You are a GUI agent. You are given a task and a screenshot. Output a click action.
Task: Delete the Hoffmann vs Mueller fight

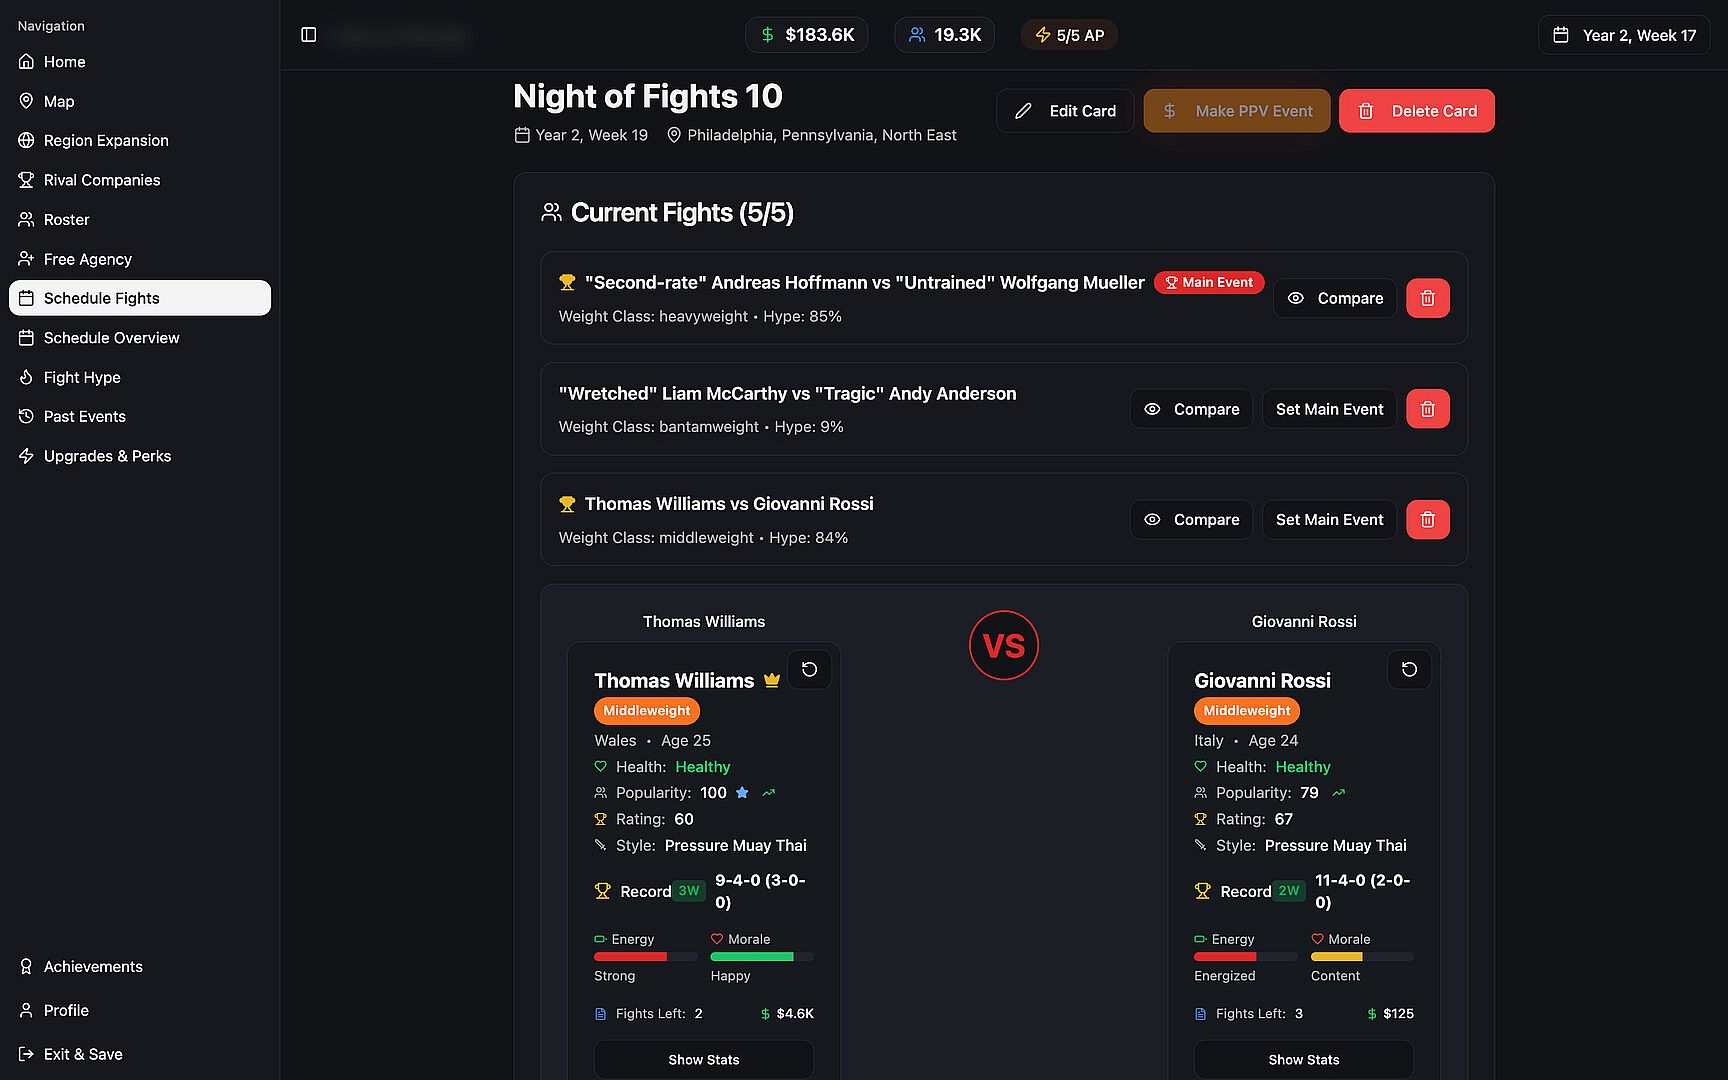coord(1427,298)
